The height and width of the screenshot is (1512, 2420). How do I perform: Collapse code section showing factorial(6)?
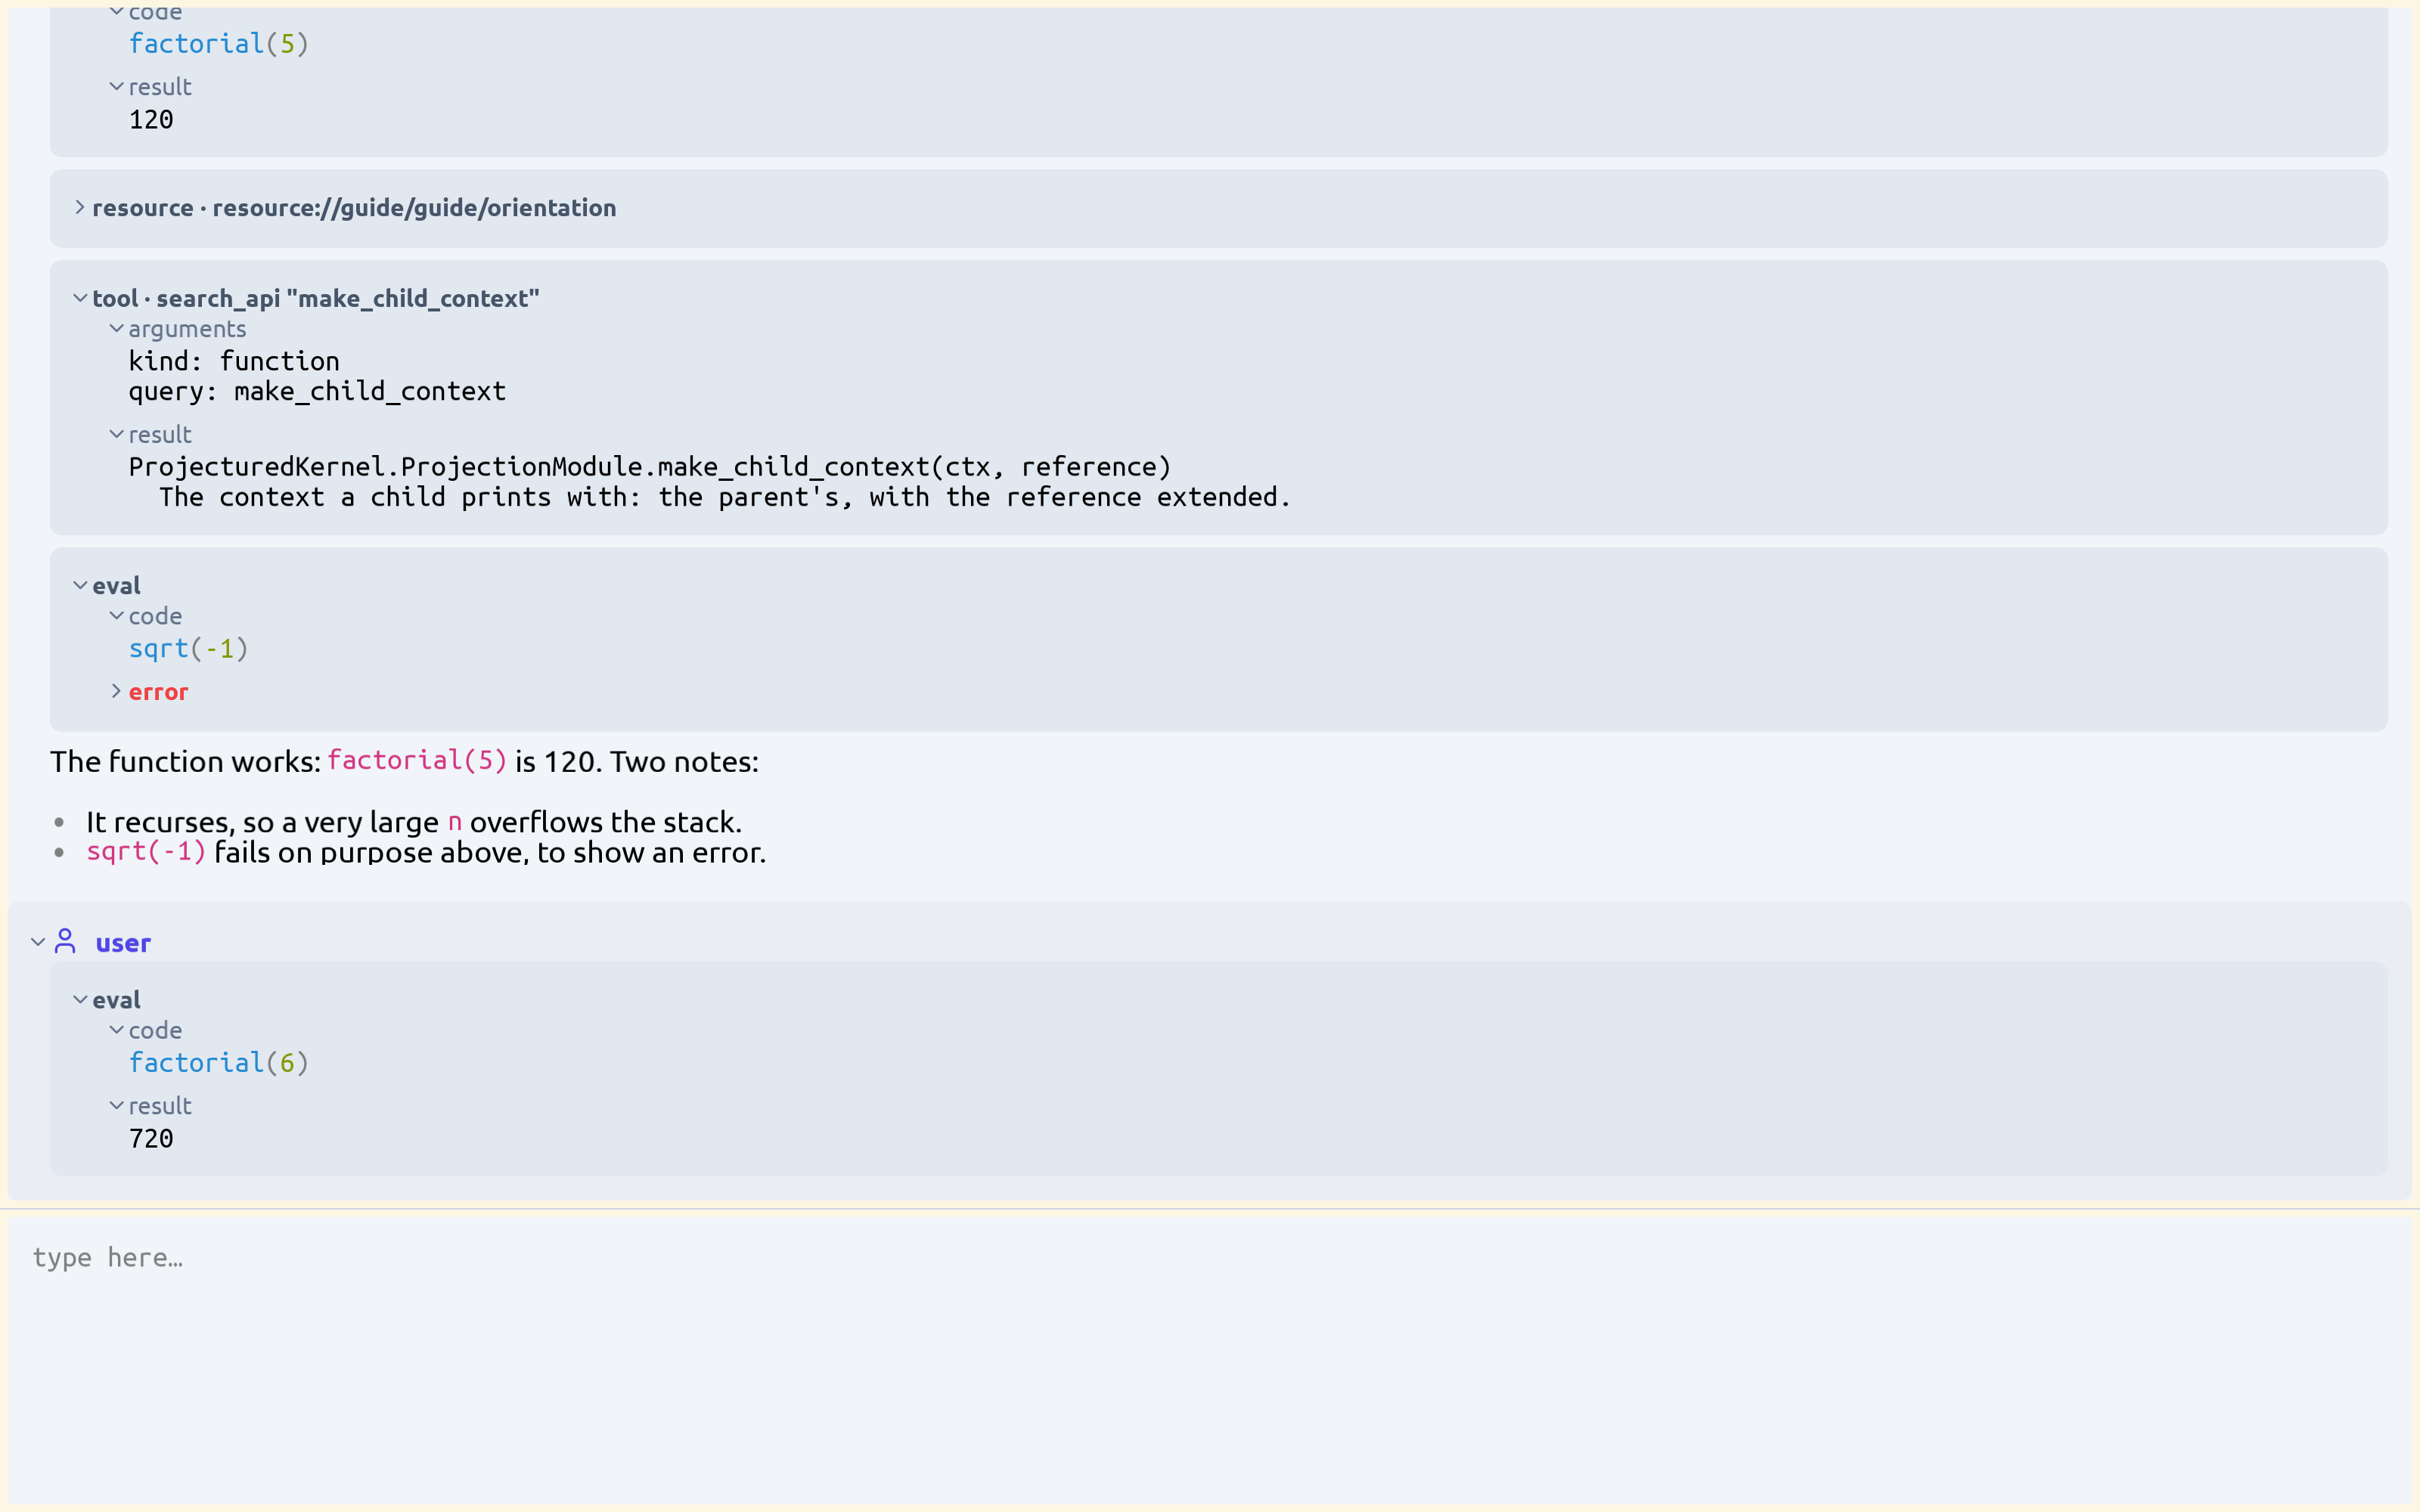point(116,1030)
